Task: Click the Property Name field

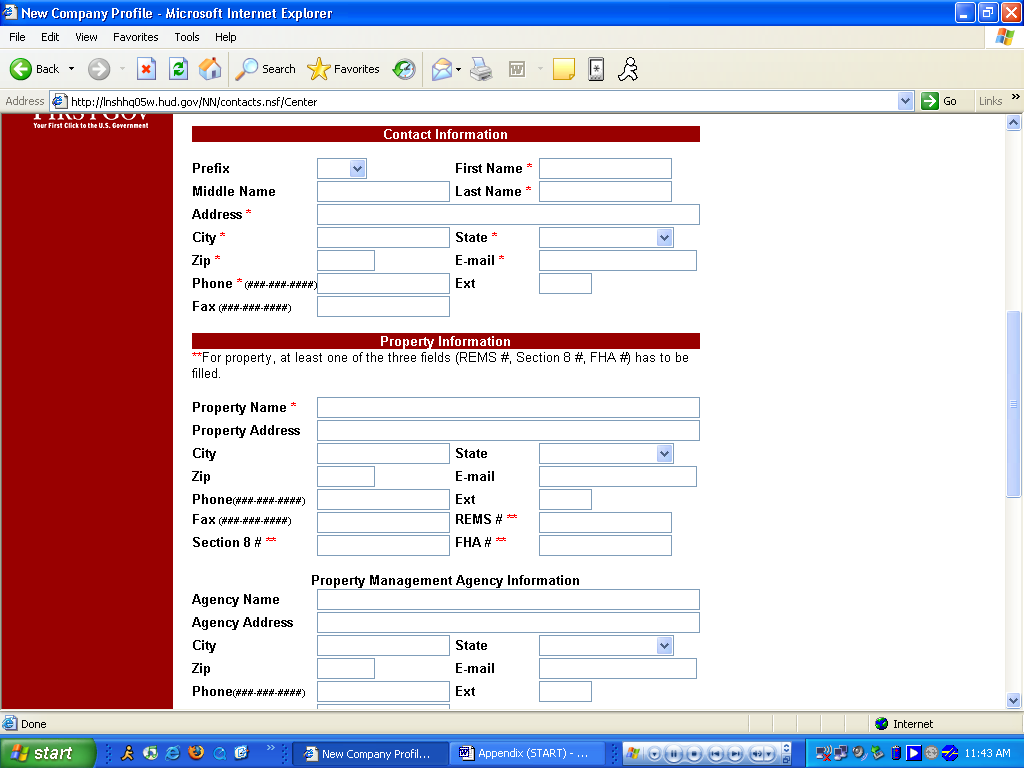Action: 508,408
